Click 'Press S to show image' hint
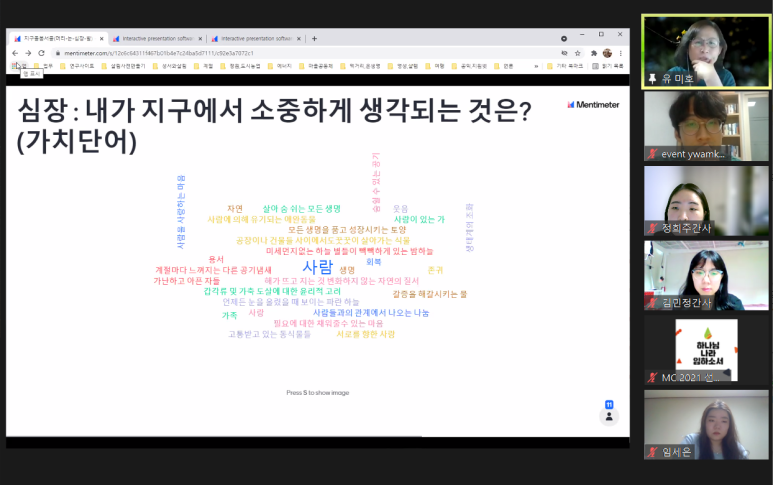 click(x=317, y=393)
